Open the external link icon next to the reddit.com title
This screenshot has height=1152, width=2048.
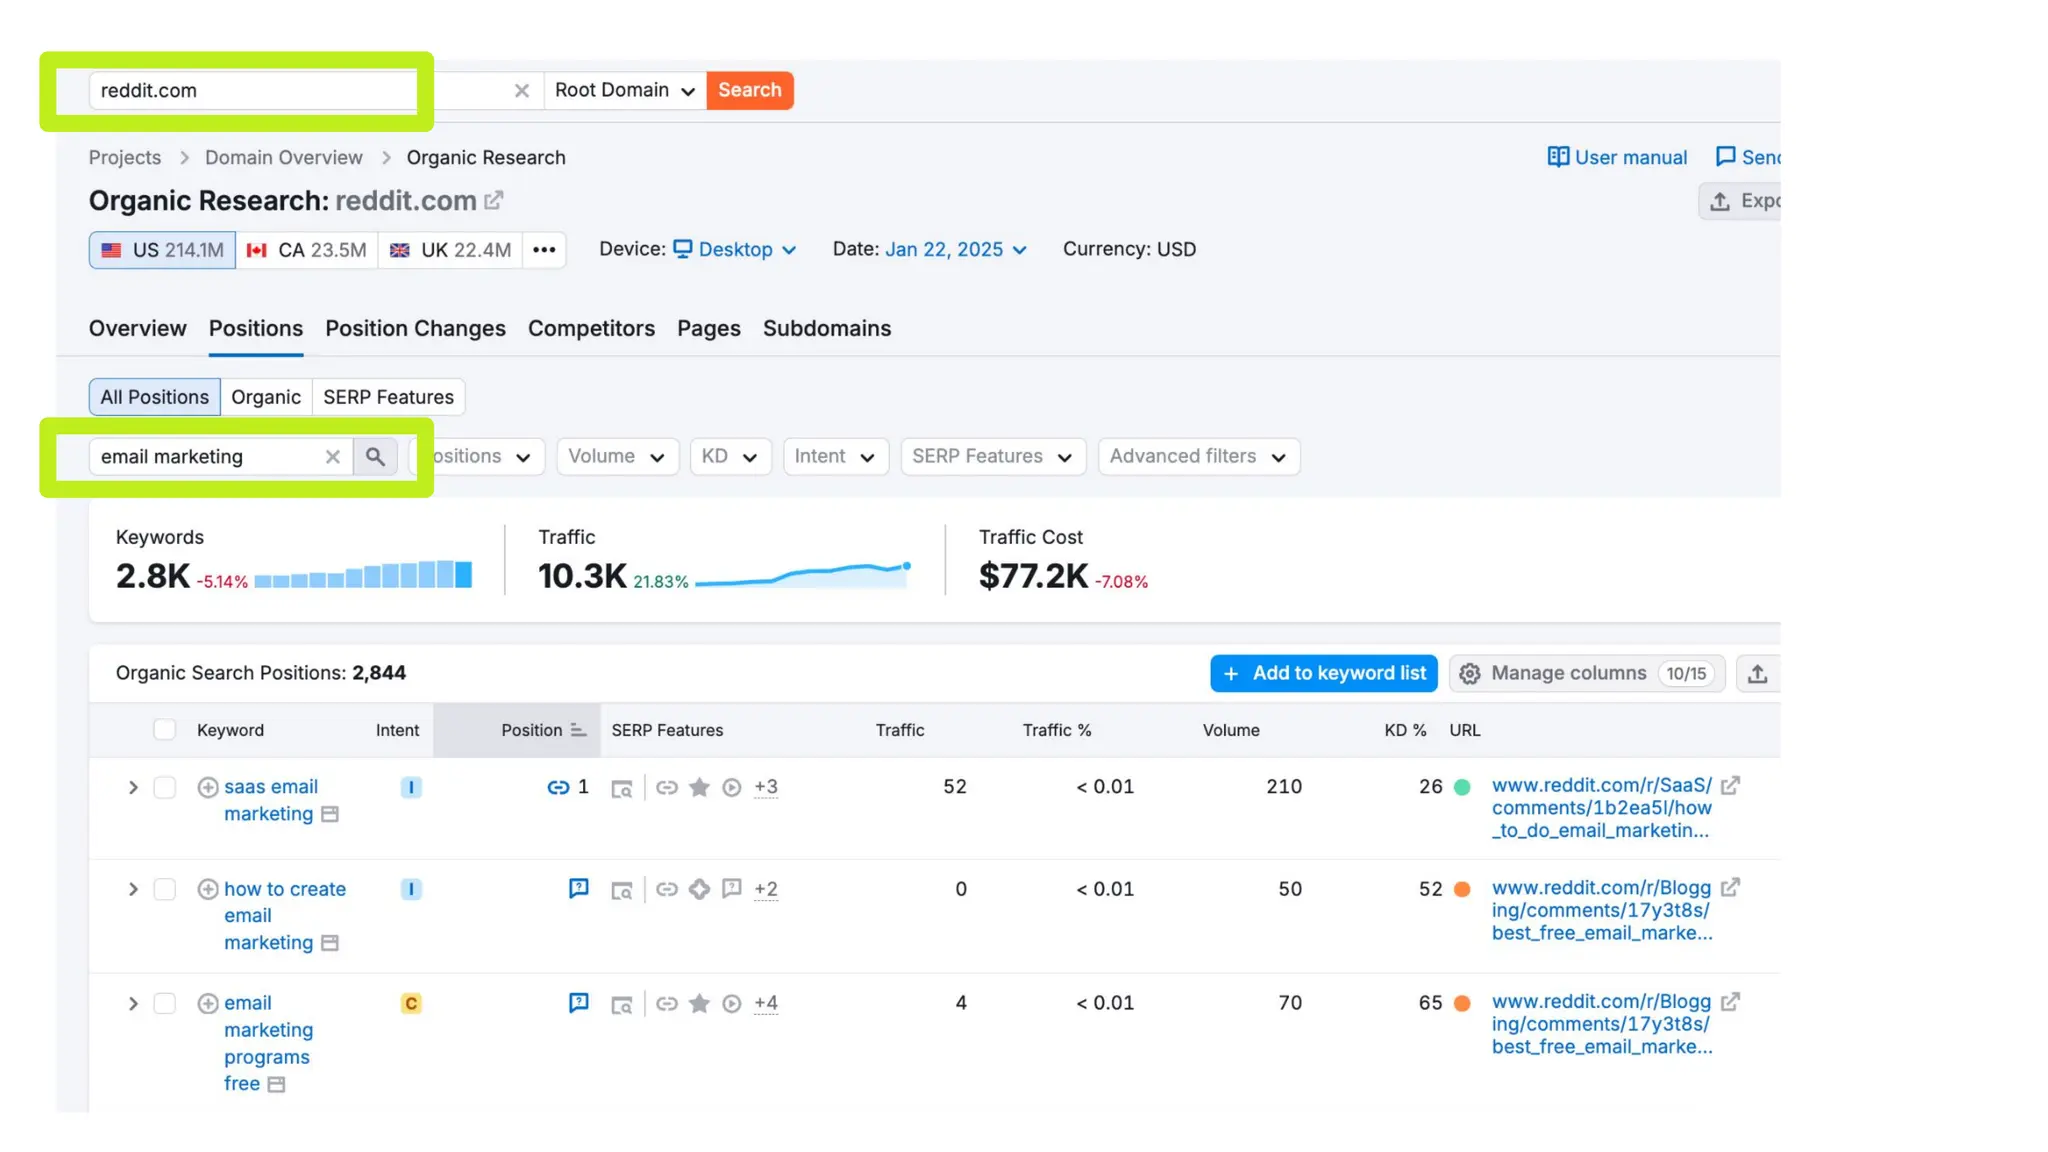click(494, 200)
